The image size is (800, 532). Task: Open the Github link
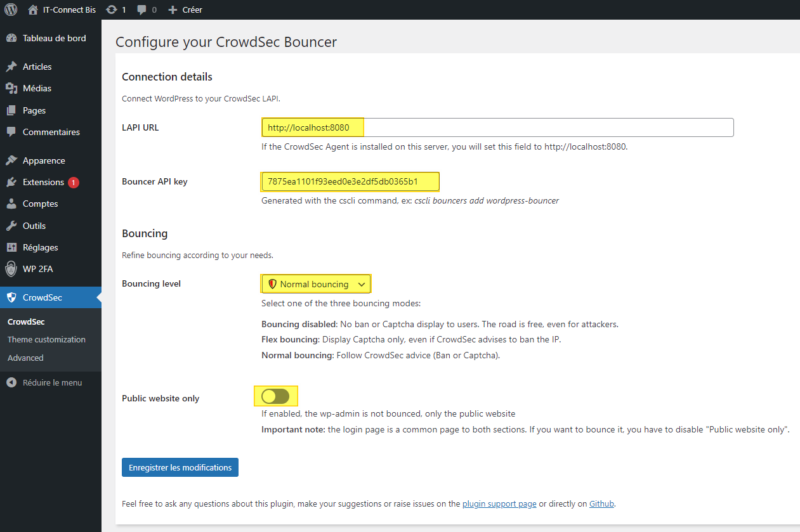coord(601,503)
